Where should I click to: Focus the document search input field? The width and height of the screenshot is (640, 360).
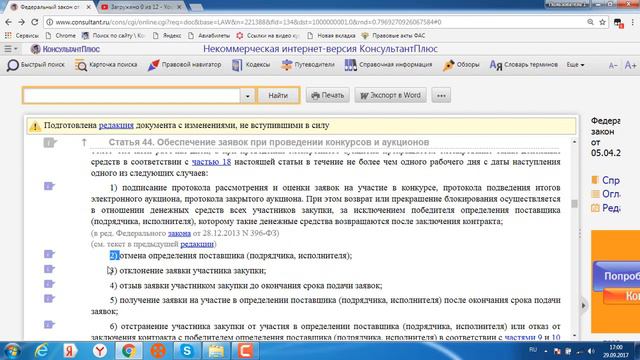pyautogui.click(x=131, y=96)
